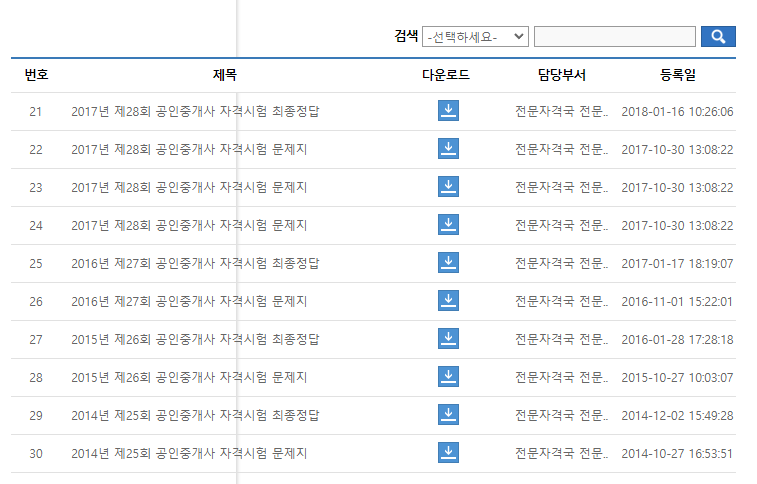Screen dimensions: 757x484
Task: Click the 담당부서 column header
Action: (561, 75)
